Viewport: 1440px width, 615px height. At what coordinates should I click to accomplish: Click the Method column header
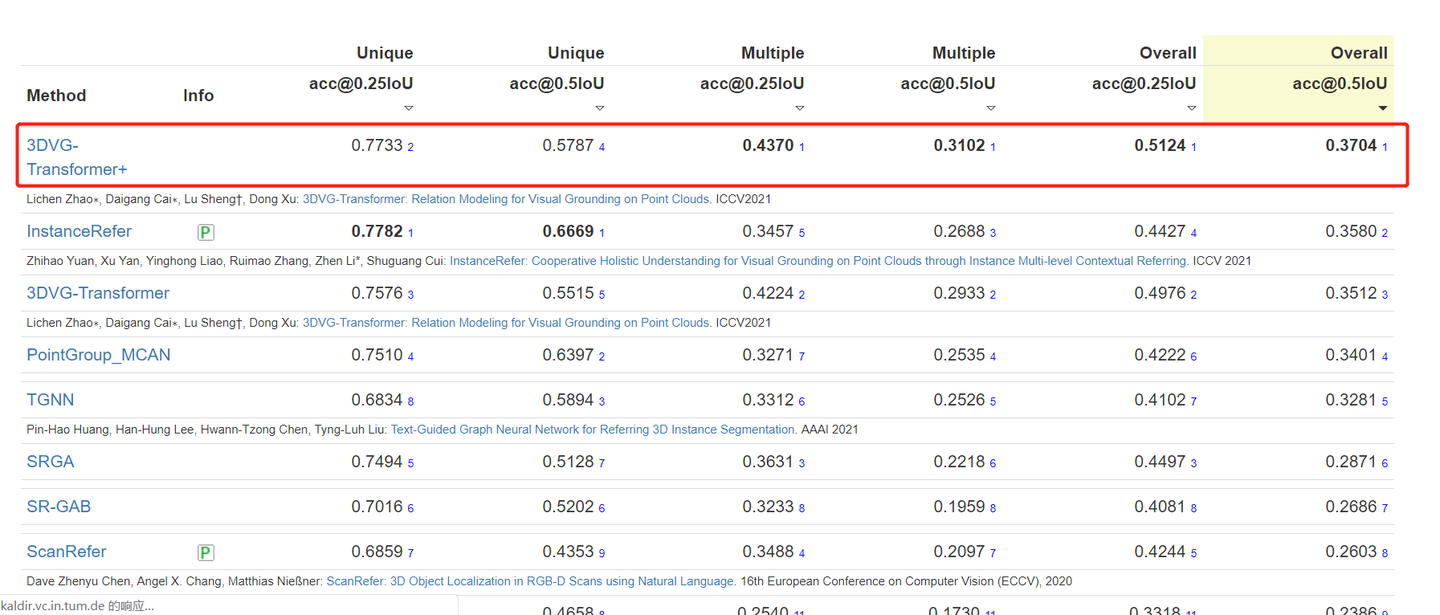[x=56, y=95]
